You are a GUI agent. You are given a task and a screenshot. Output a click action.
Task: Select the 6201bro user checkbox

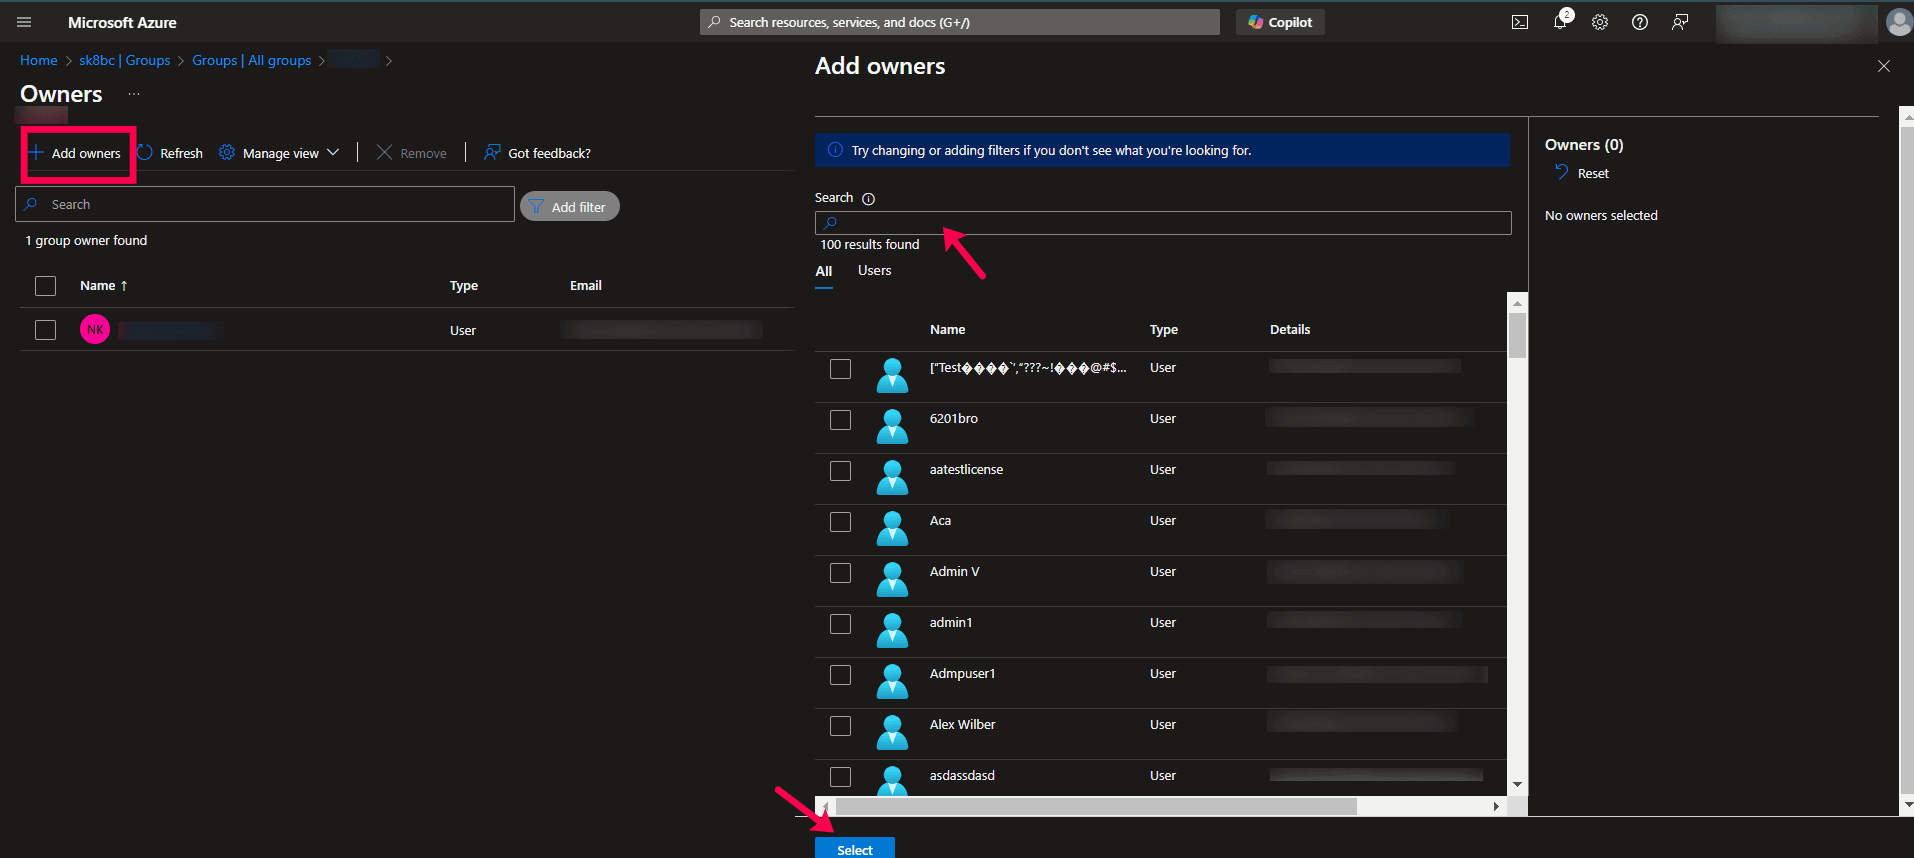coord(840,420)
